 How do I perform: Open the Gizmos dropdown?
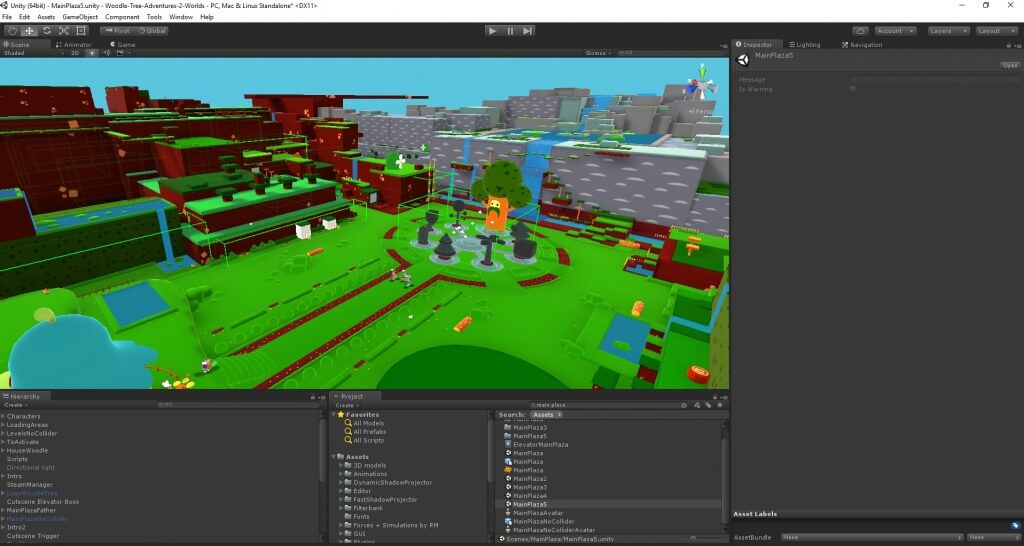point(598,53)
